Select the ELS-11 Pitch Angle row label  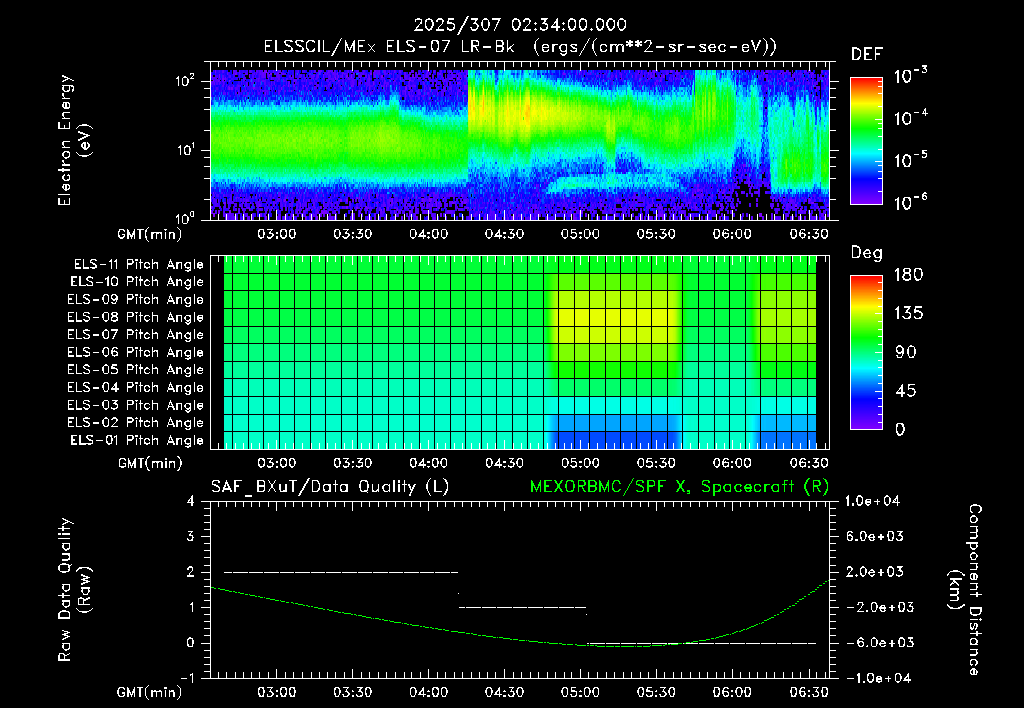tap(138, 265)
